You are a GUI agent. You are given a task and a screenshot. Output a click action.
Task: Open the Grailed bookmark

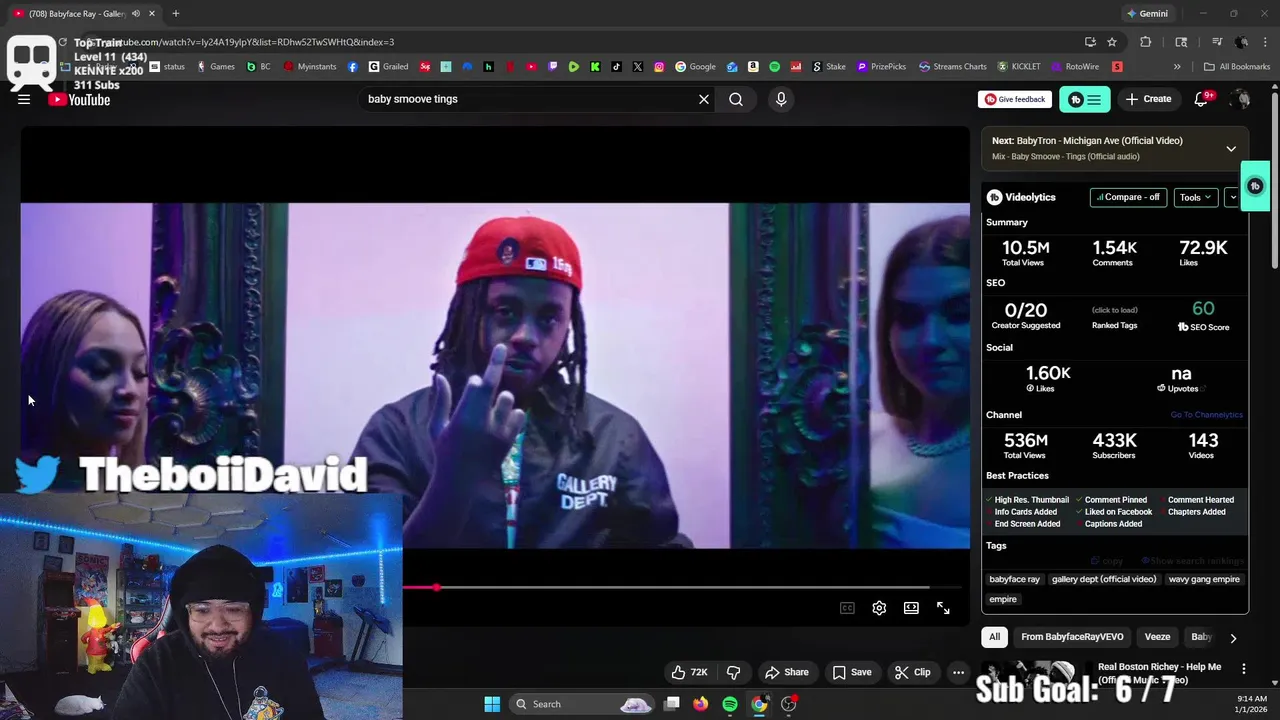[389, 67]
